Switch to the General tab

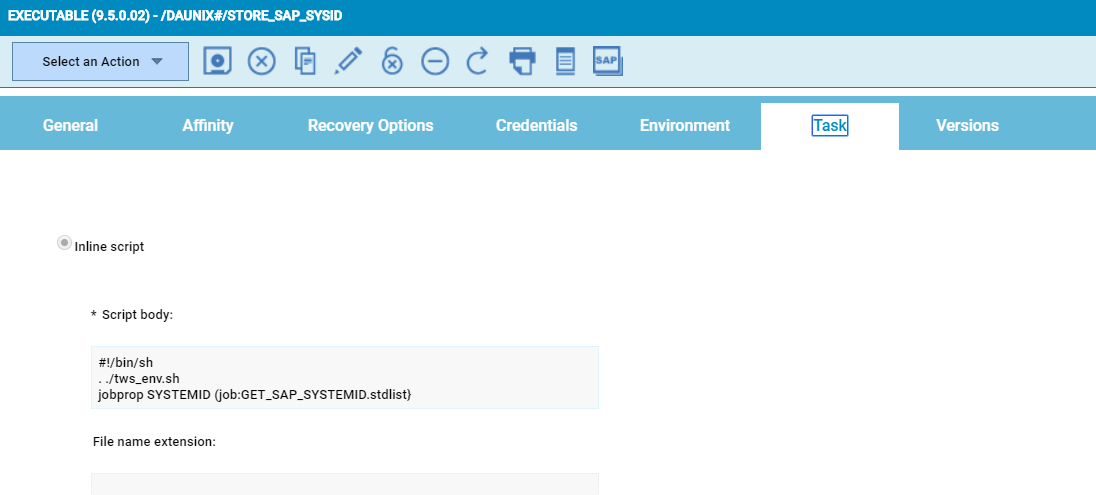[70, 126]
